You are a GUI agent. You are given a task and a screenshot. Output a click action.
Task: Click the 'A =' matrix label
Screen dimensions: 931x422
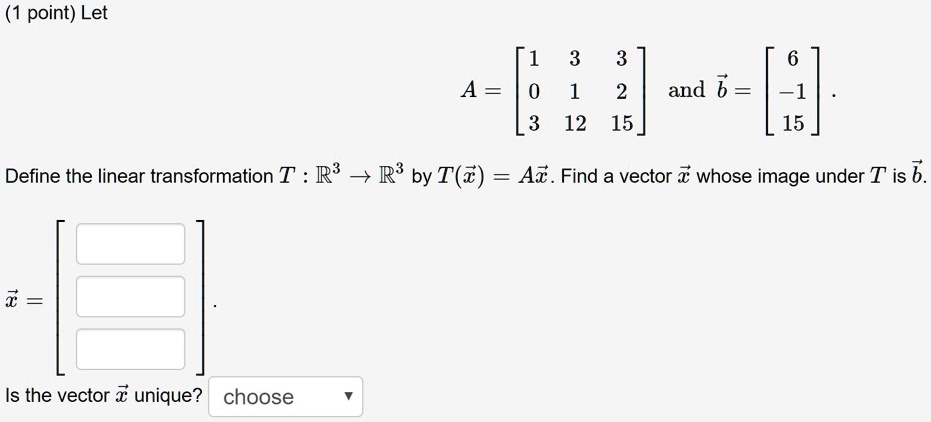click(482, 91)
